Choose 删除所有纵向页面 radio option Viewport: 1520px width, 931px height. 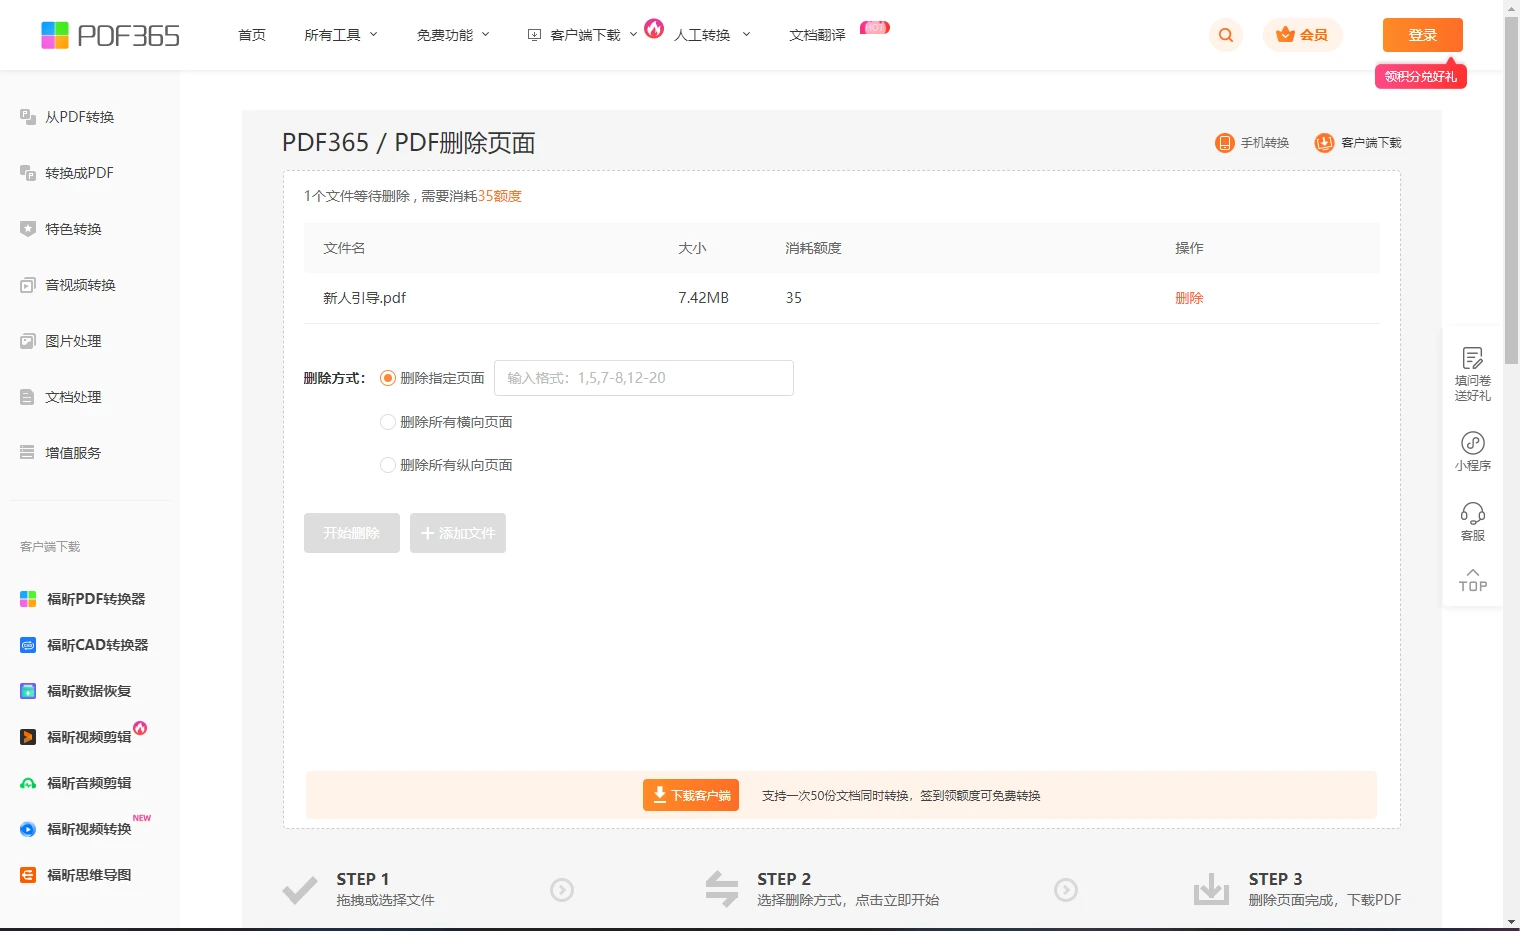pyautogui.click(x=388, y=465)
